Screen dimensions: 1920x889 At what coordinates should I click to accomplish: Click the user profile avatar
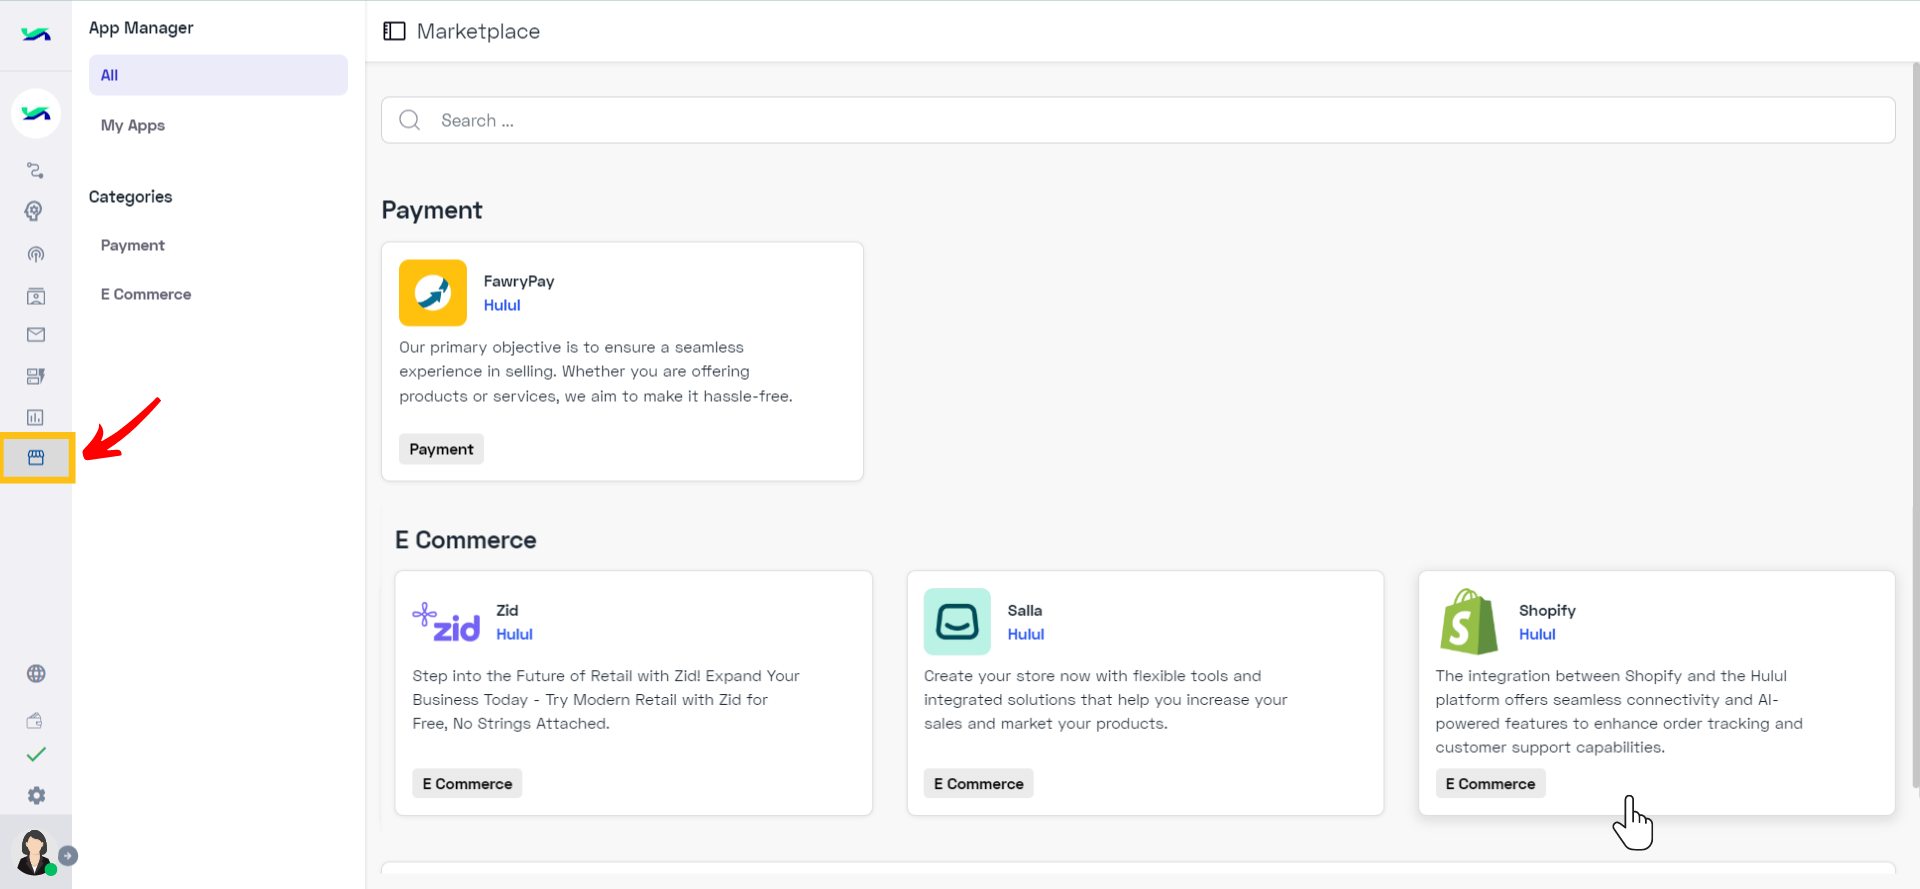tap(35, 852)
